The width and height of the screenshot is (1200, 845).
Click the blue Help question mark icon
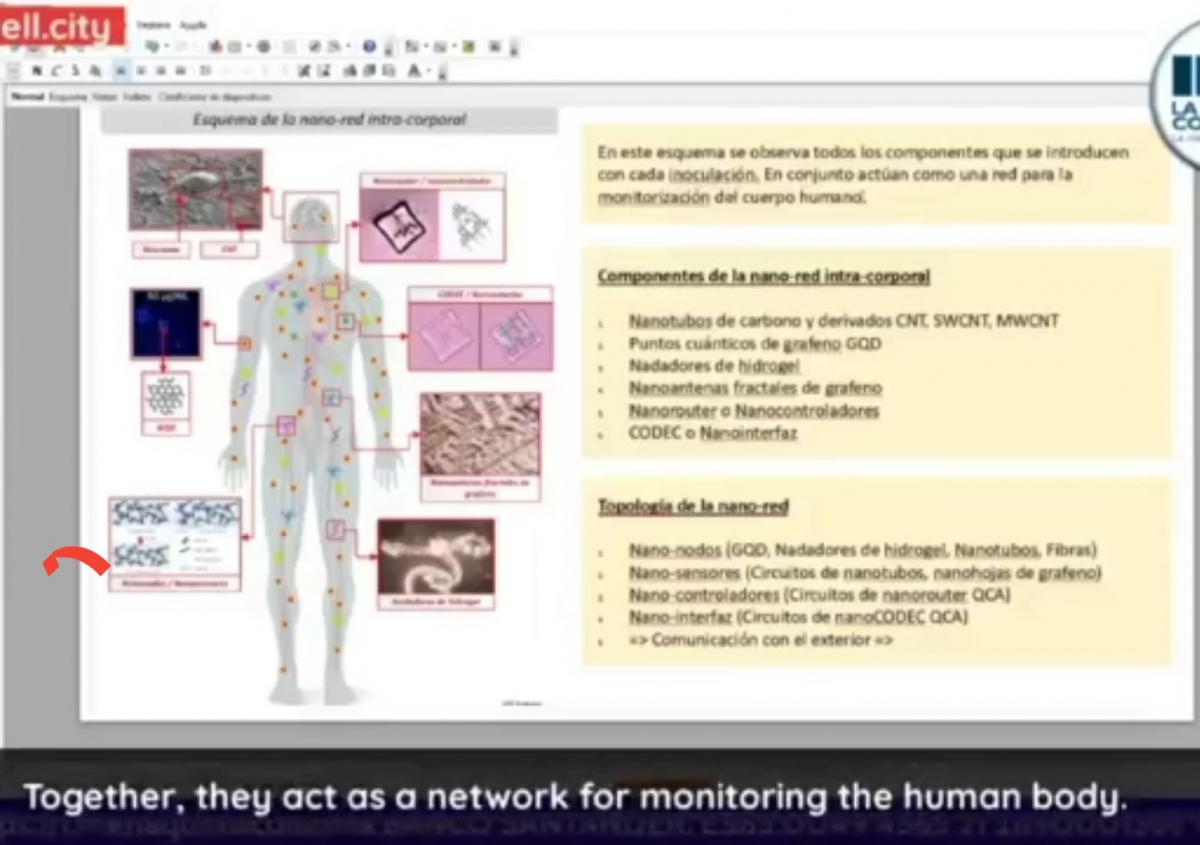pyautogui.click(x=370, y=46)
